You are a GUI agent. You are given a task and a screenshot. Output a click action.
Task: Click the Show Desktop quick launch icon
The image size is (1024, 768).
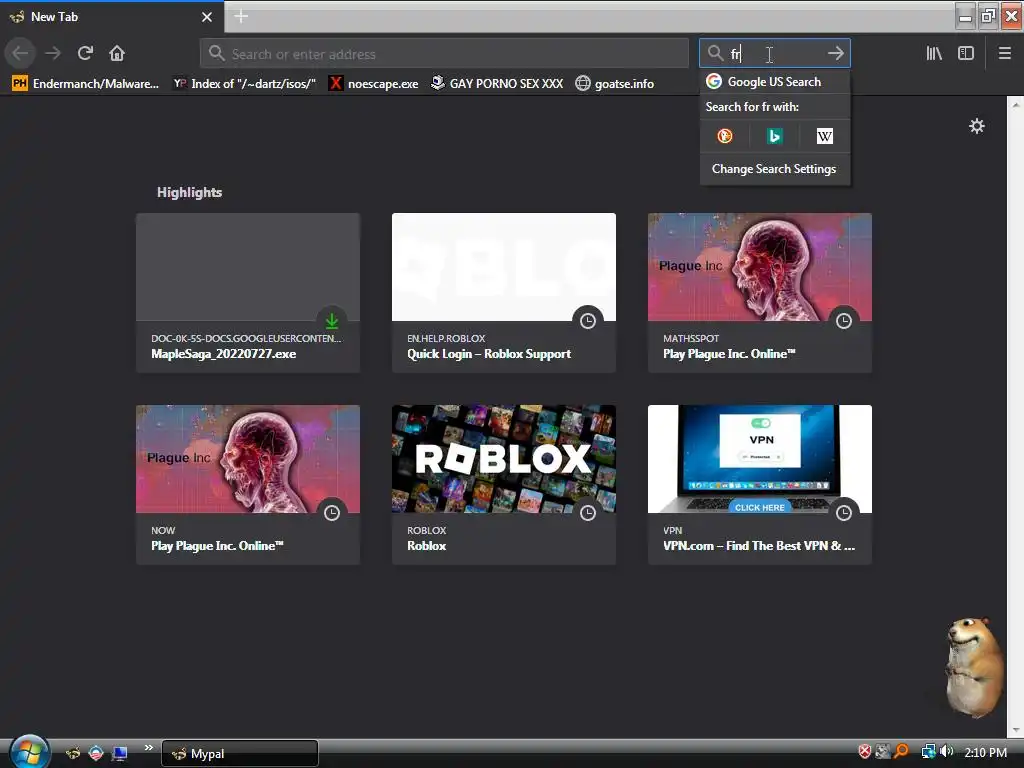[120, 754]
